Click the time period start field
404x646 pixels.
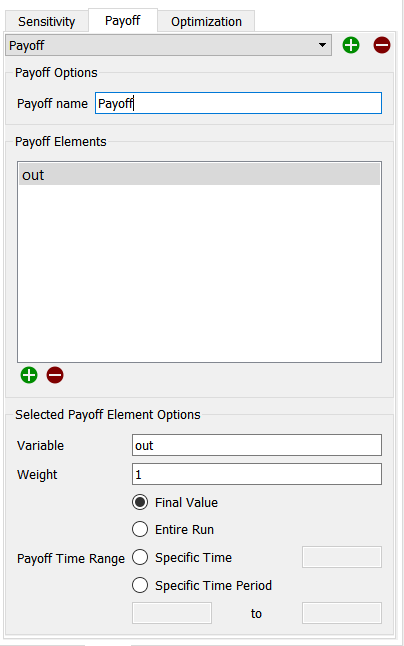[172, 613]
